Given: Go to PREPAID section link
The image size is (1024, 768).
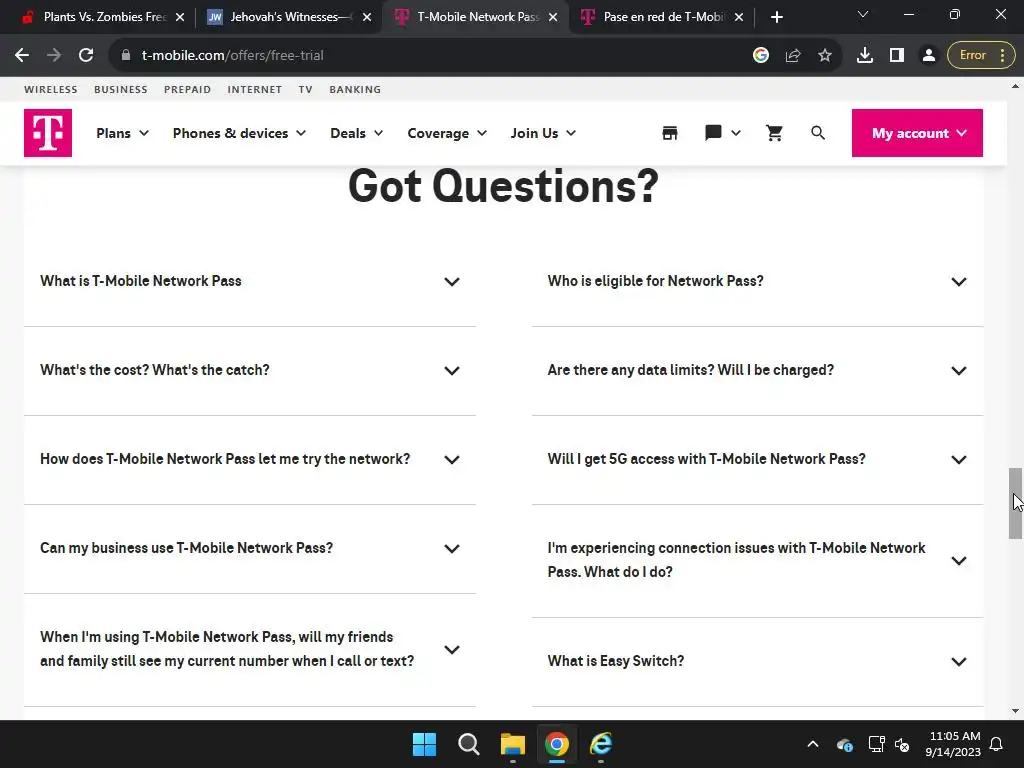Looking at the screenshot, I should (187, 89).
